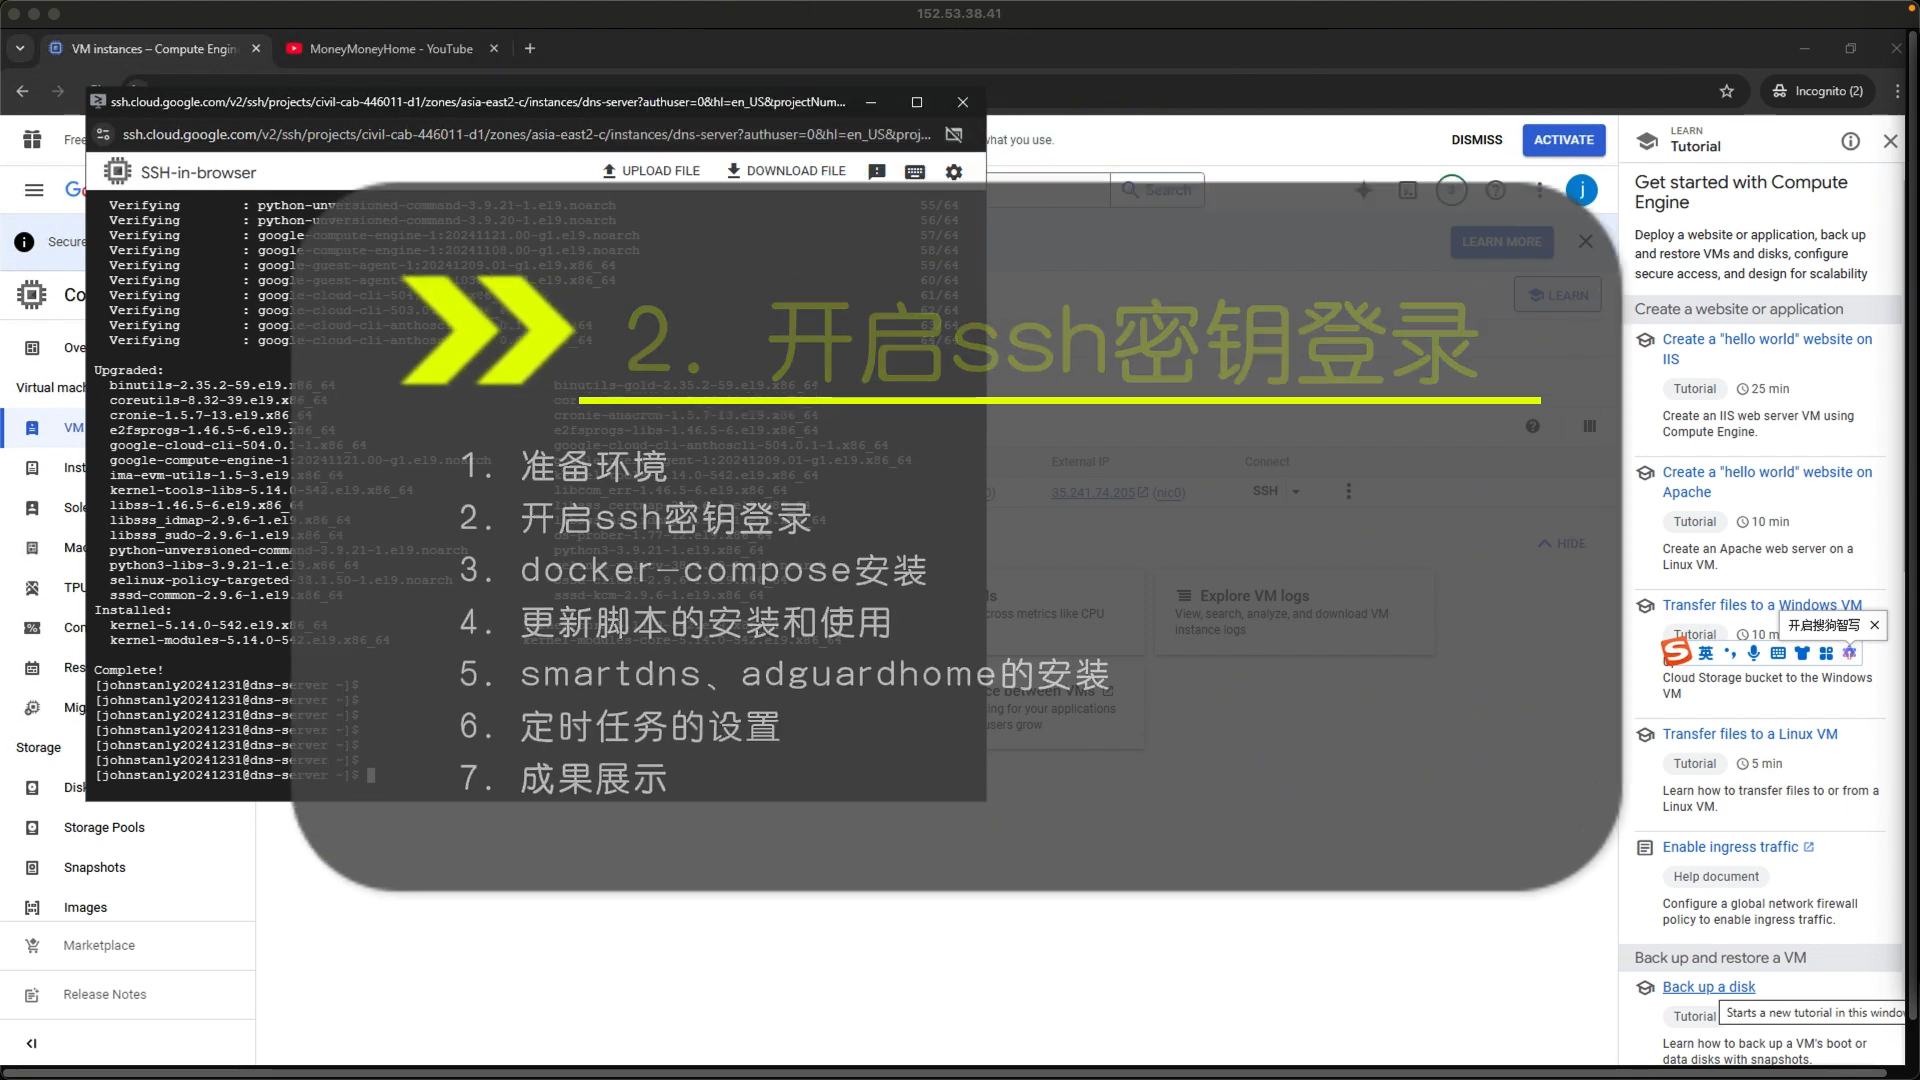
Task: Click the external IP 35.241.74.205 link
Action: coord(1093,492)
